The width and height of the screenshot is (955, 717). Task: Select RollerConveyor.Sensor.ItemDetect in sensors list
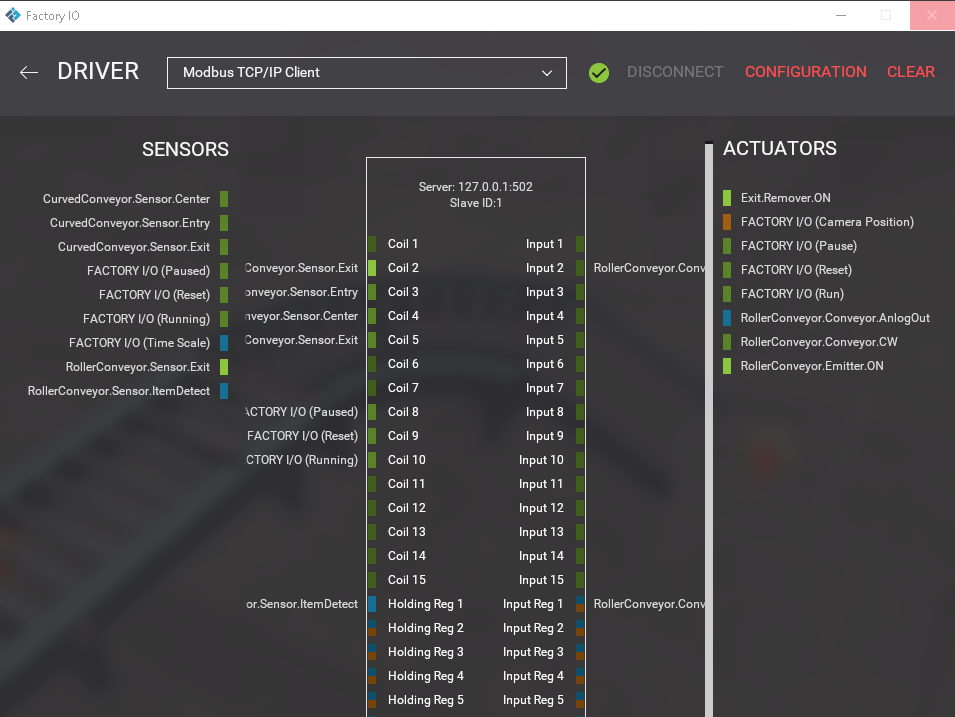point(119,390)
